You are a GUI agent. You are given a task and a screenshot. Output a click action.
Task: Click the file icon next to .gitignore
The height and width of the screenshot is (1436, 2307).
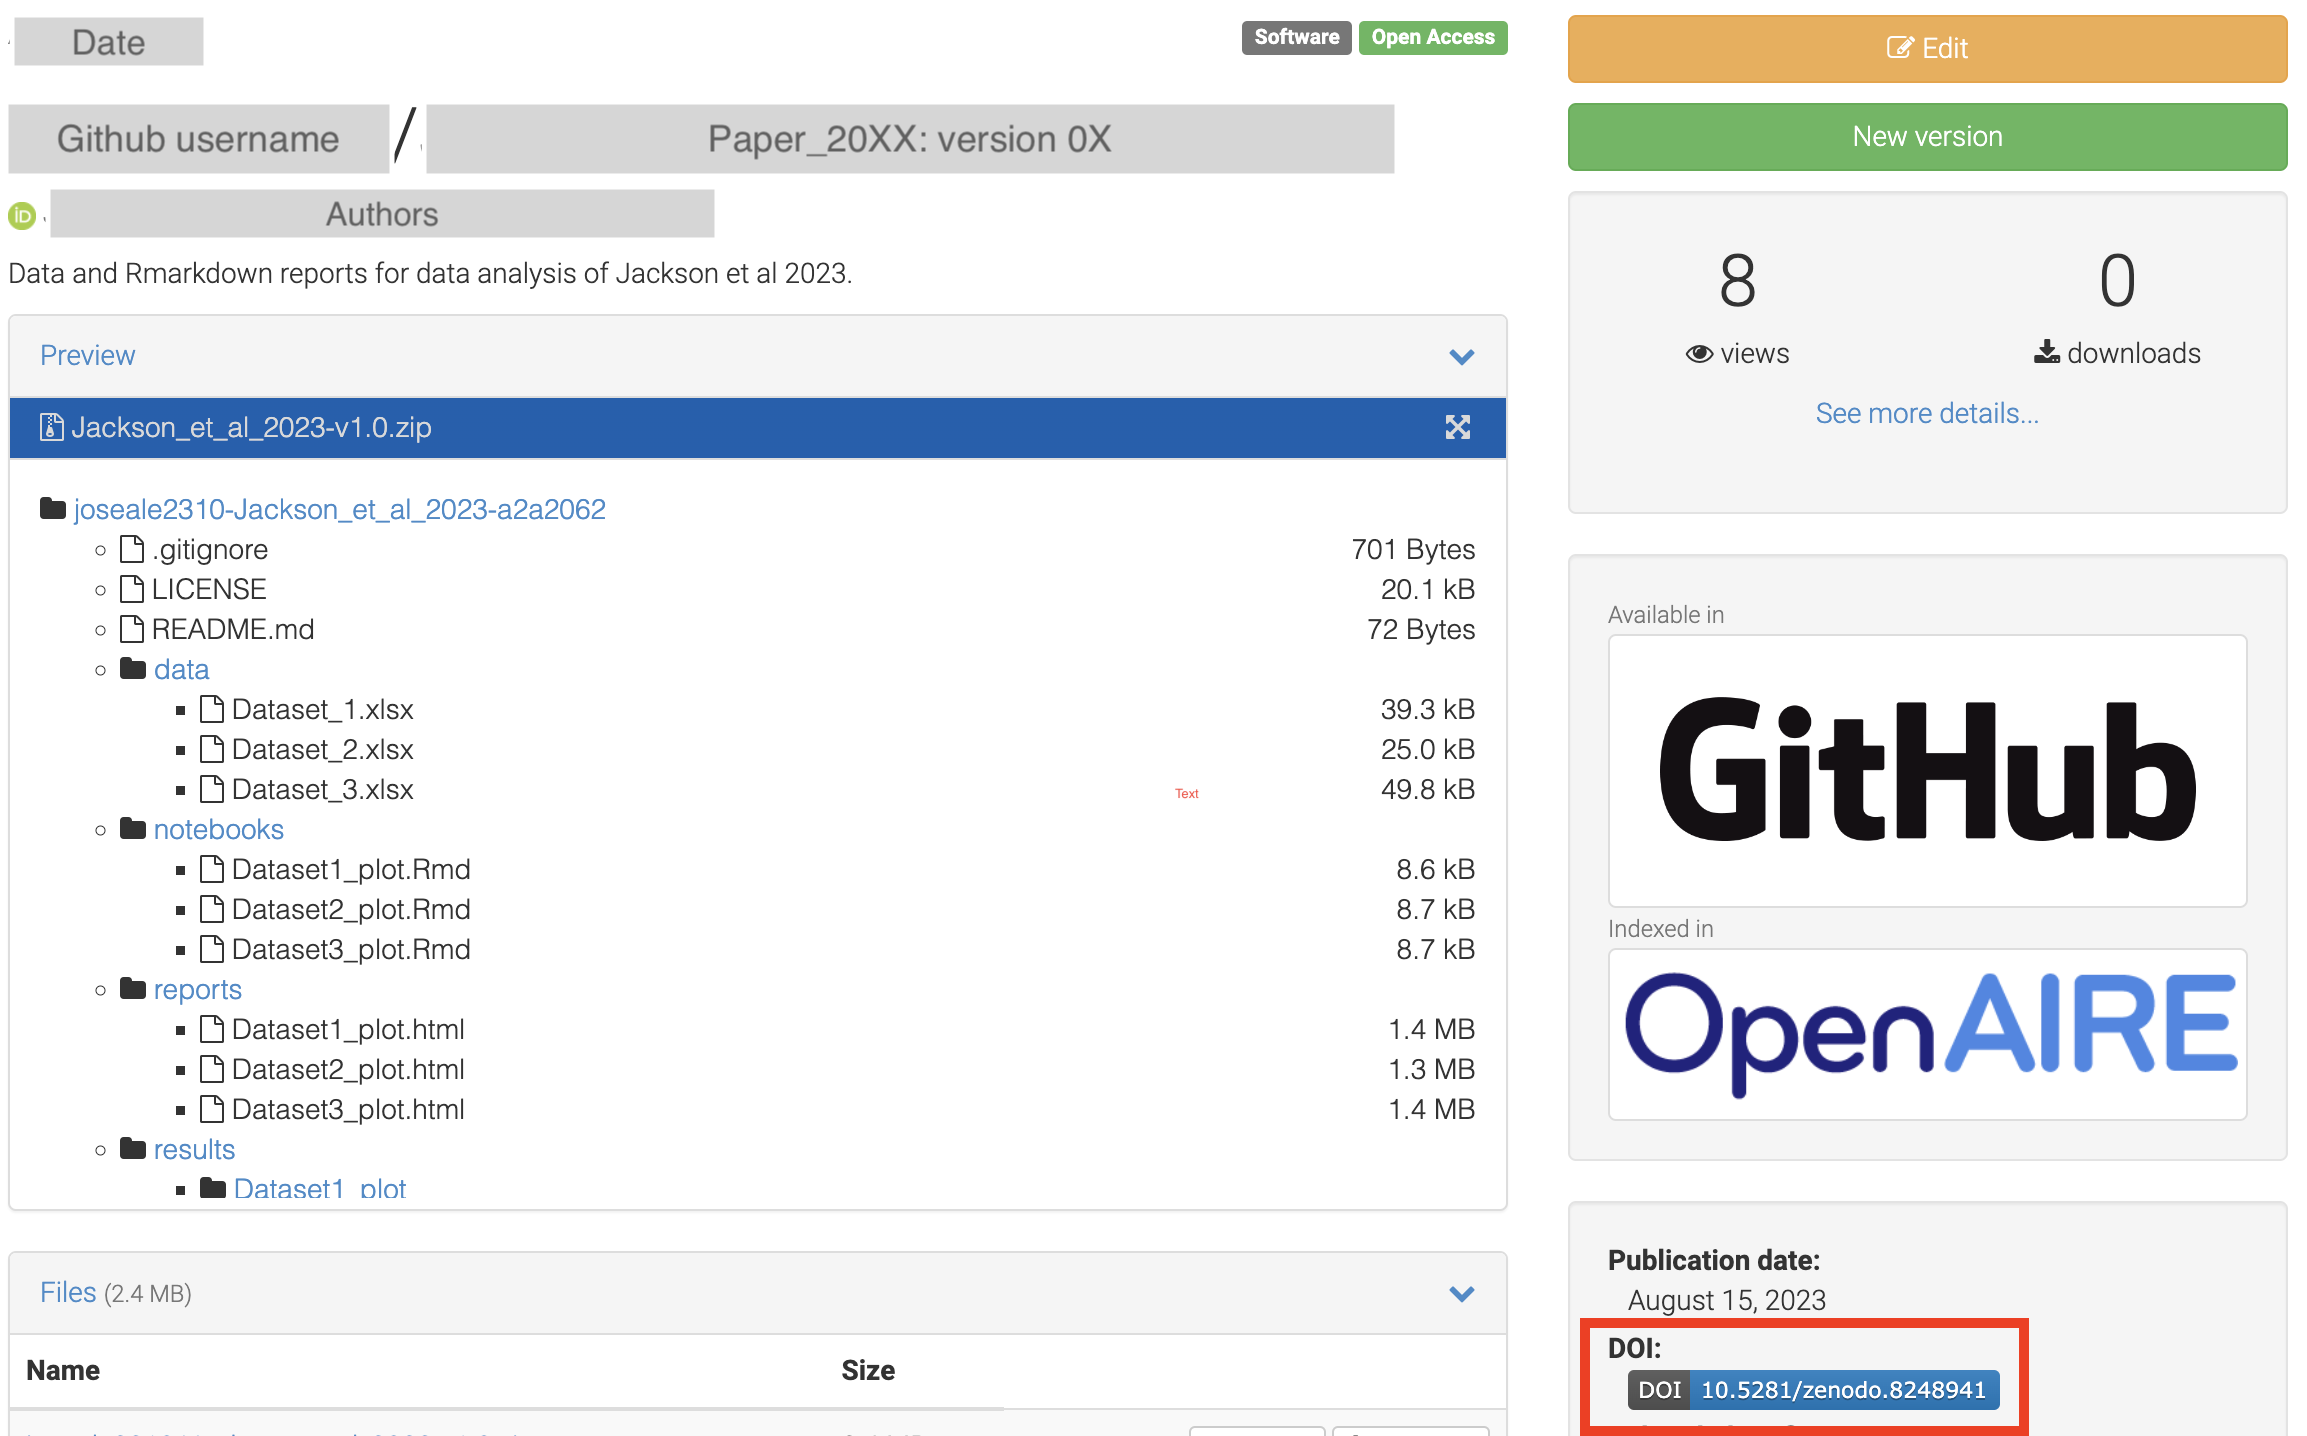tap(132, 549)
